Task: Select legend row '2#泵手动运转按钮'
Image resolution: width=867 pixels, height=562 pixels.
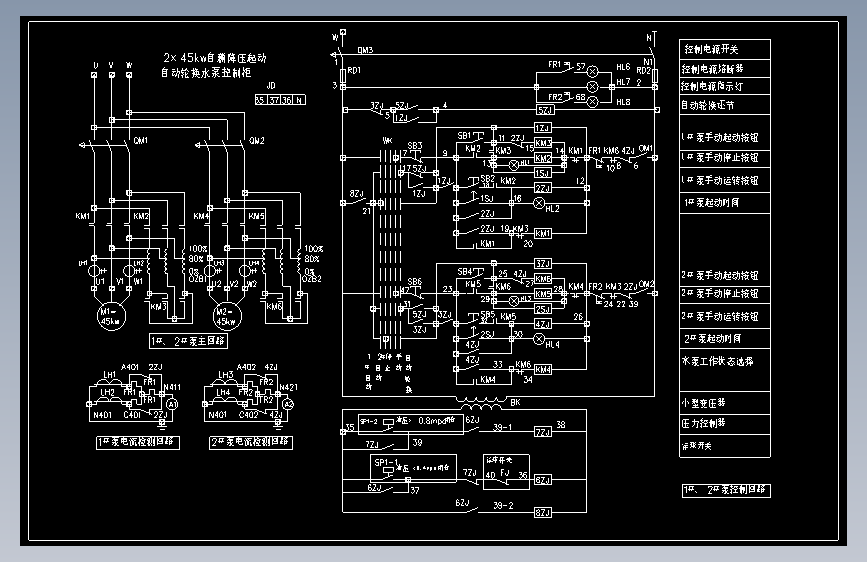Action: 725,316
